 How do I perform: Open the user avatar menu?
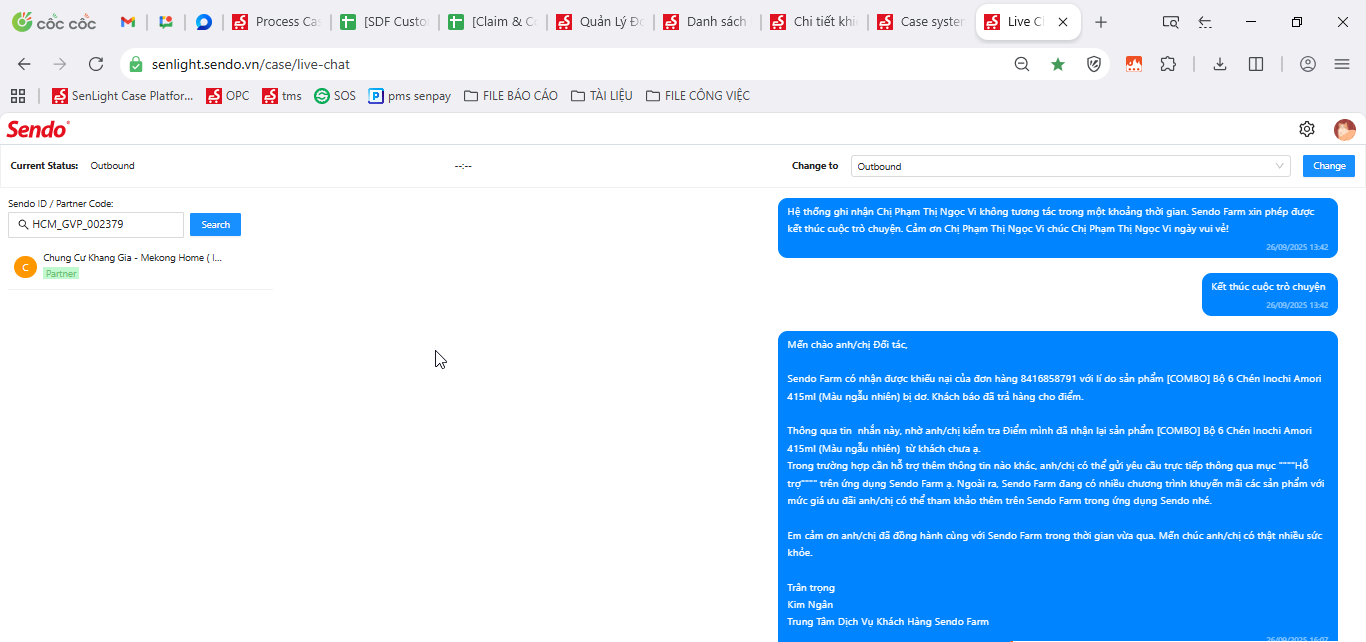(1345, 129)
